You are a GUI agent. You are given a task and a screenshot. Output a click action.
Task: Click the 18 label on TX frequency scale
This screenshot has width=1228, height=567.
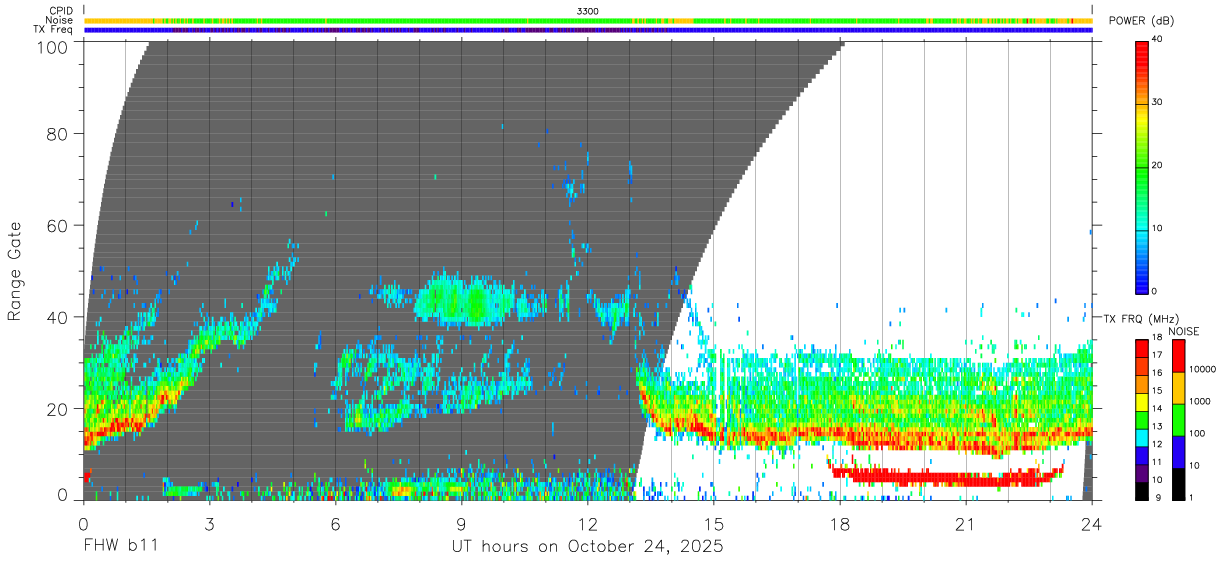tap(1155, 339)
